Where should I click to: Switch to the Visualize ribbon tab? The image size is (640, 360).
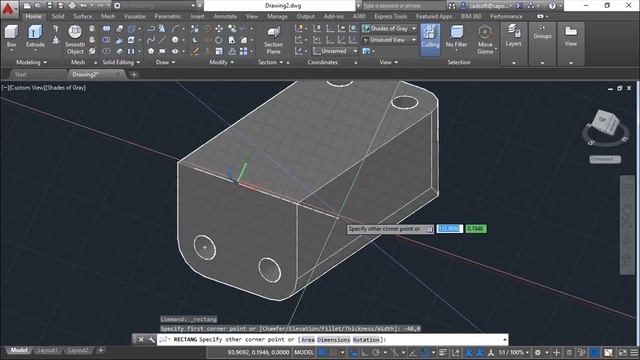coord(135,16)
